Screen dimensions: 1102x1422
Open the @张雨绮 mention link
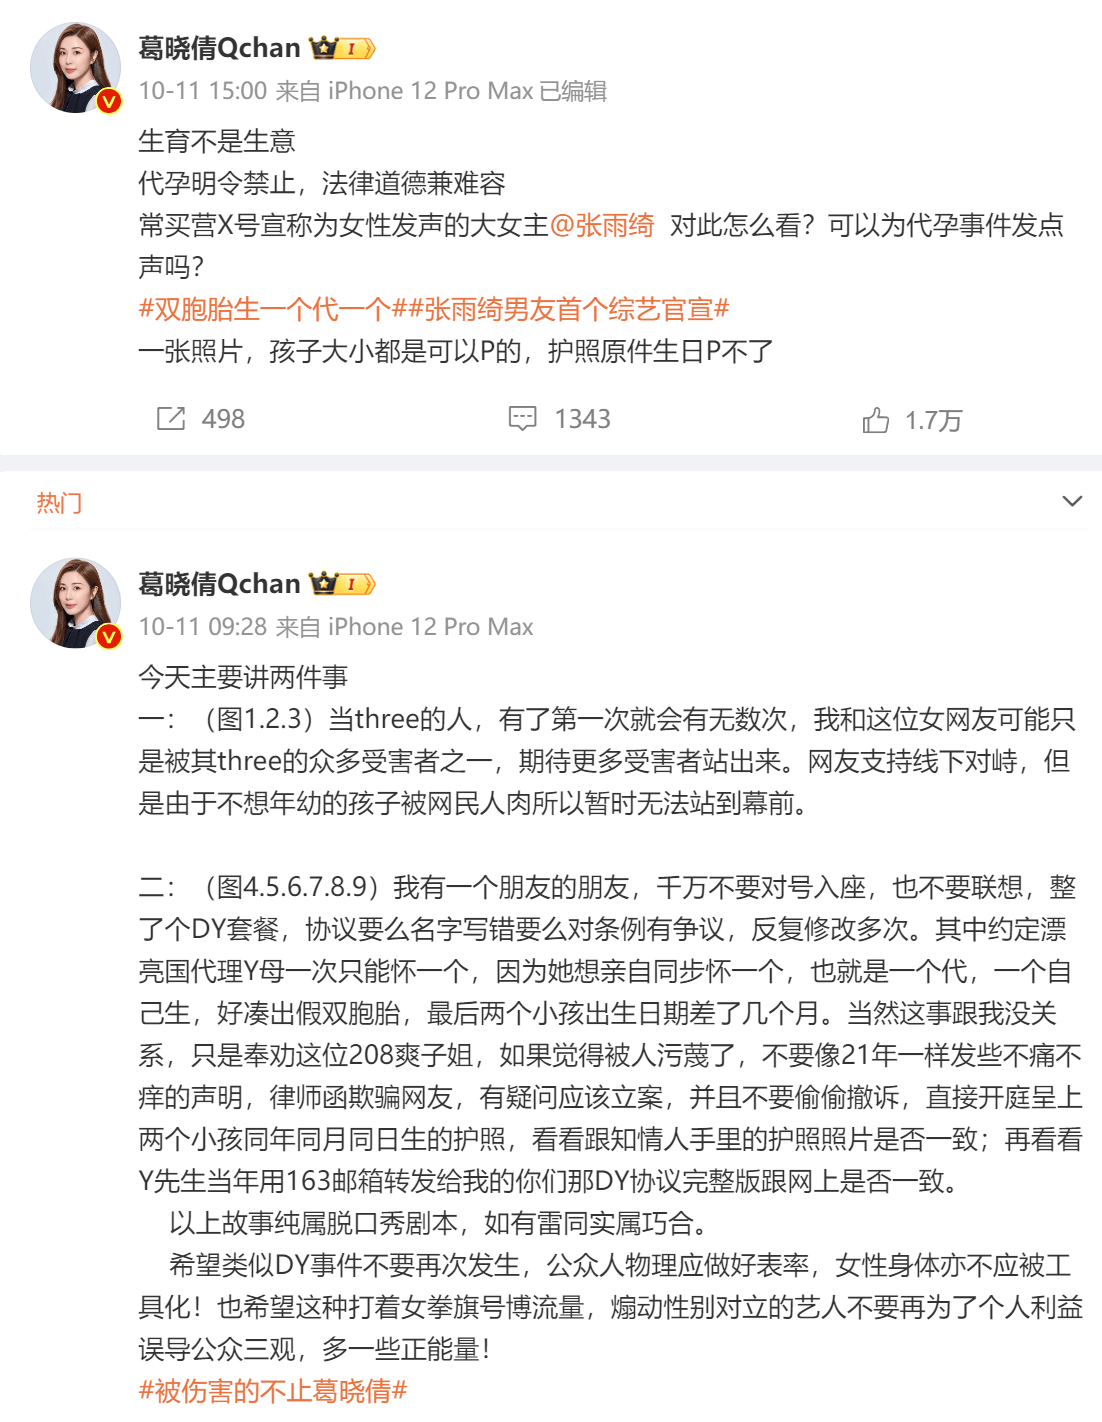coord(602,225)
